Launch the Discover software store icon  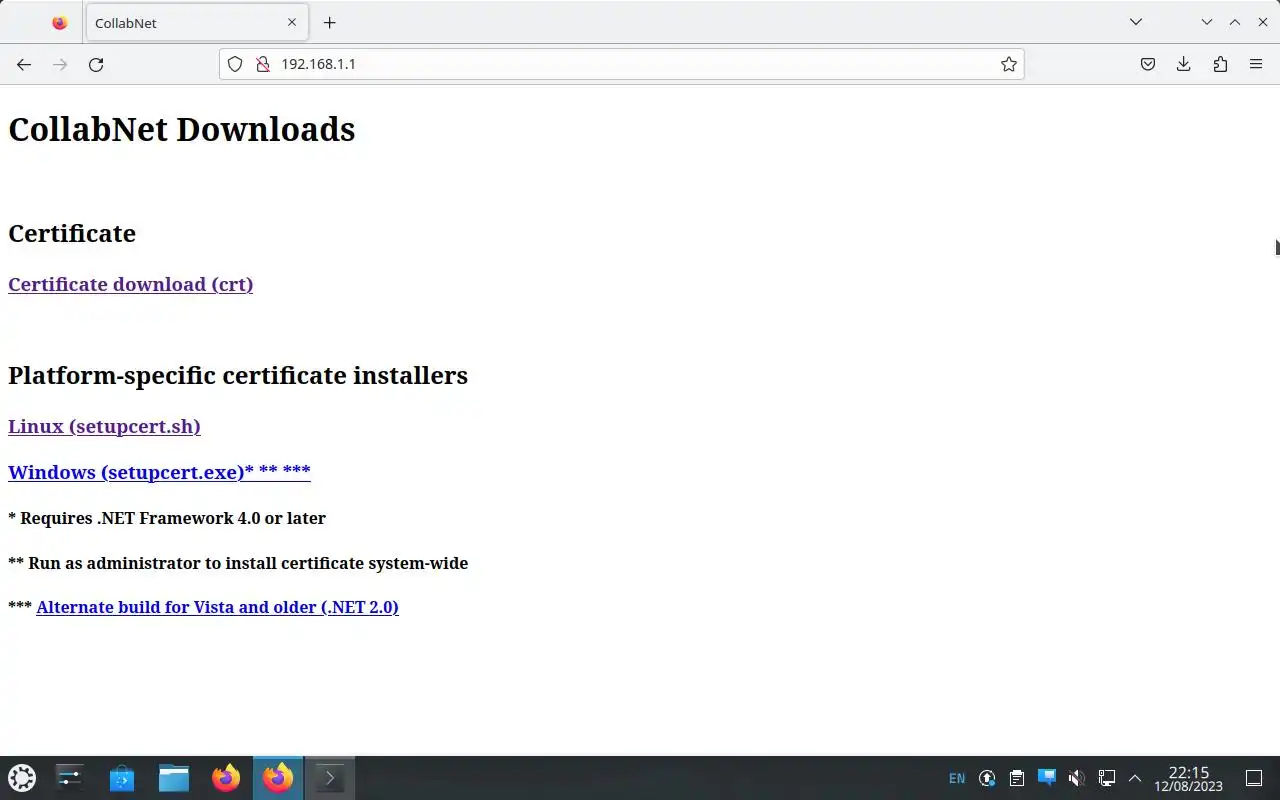tap(122, 778)
